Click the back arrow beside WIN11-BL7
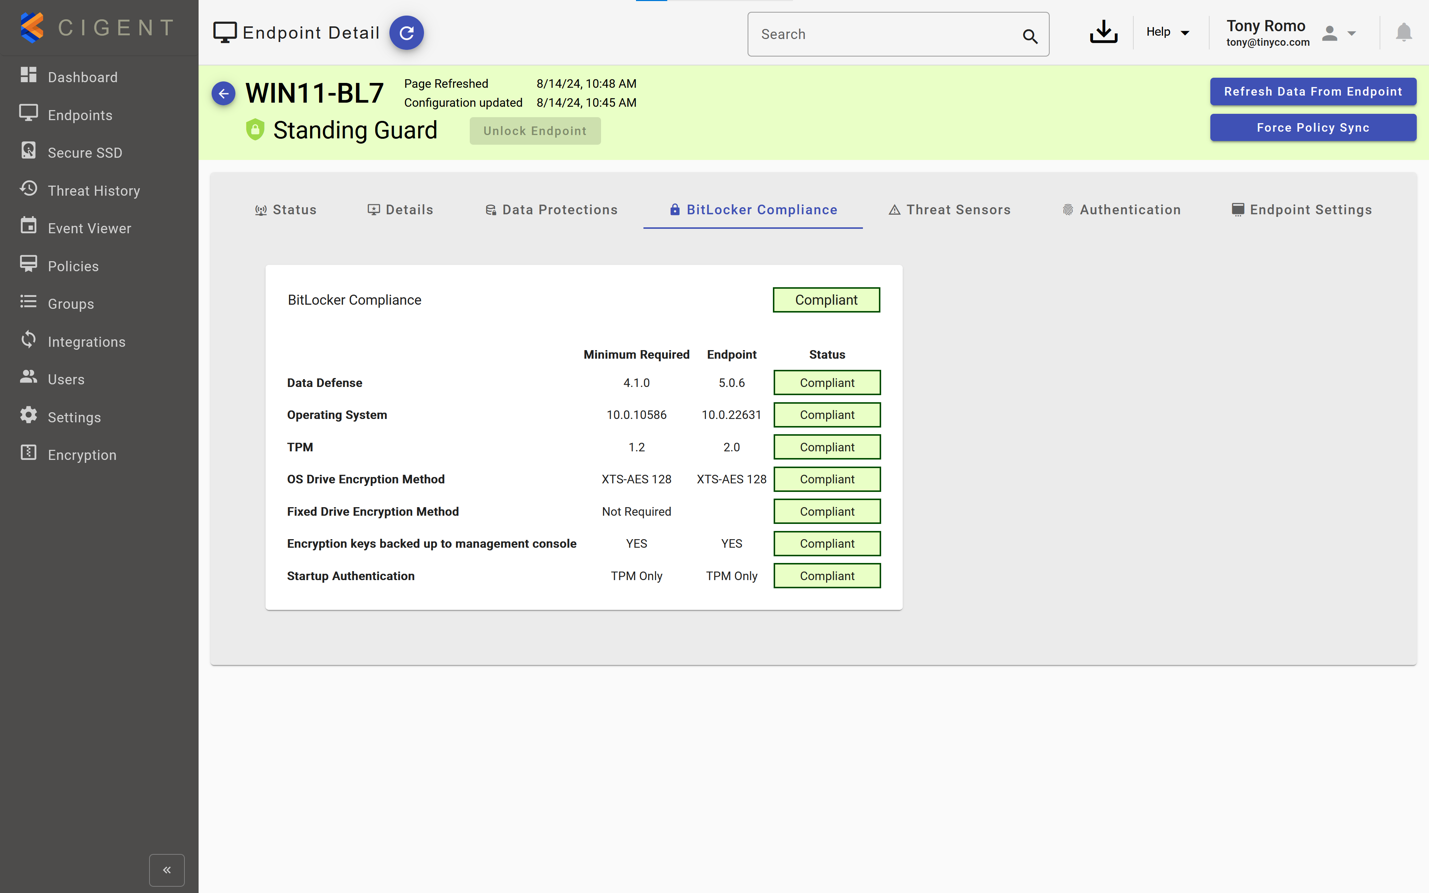Screen dimensions: 1429x893 (223, 93)
